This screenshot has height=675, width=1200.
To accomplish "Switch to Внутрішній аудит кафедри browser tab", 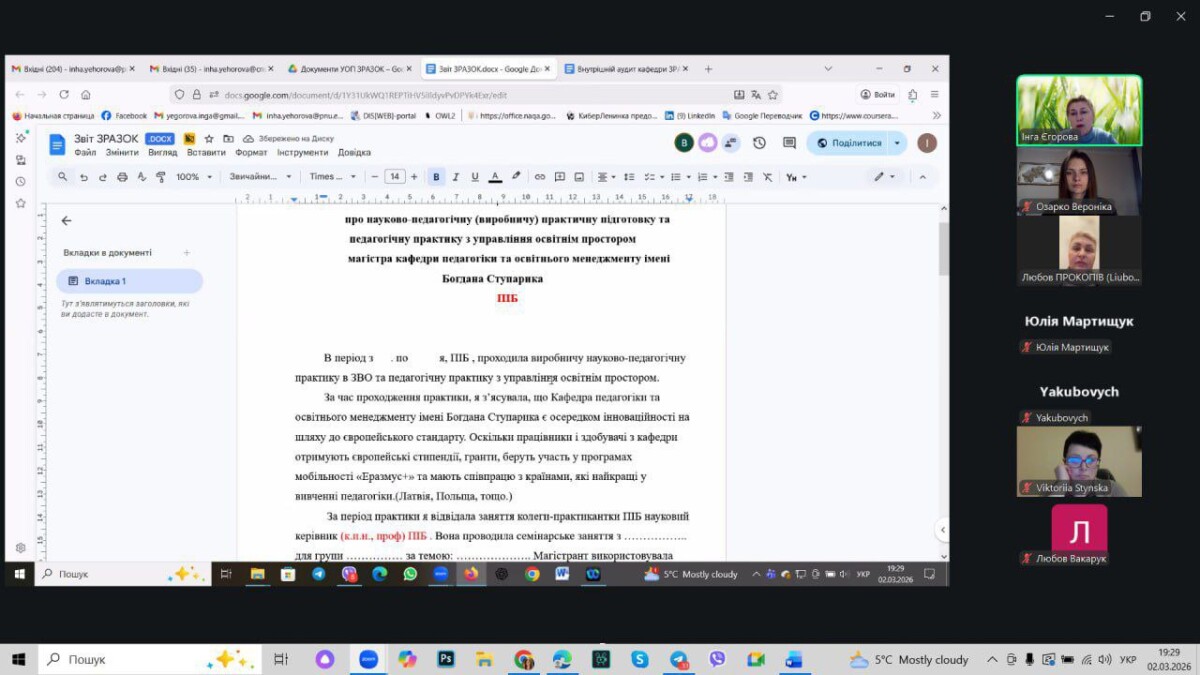I will (x=622, y=69).
